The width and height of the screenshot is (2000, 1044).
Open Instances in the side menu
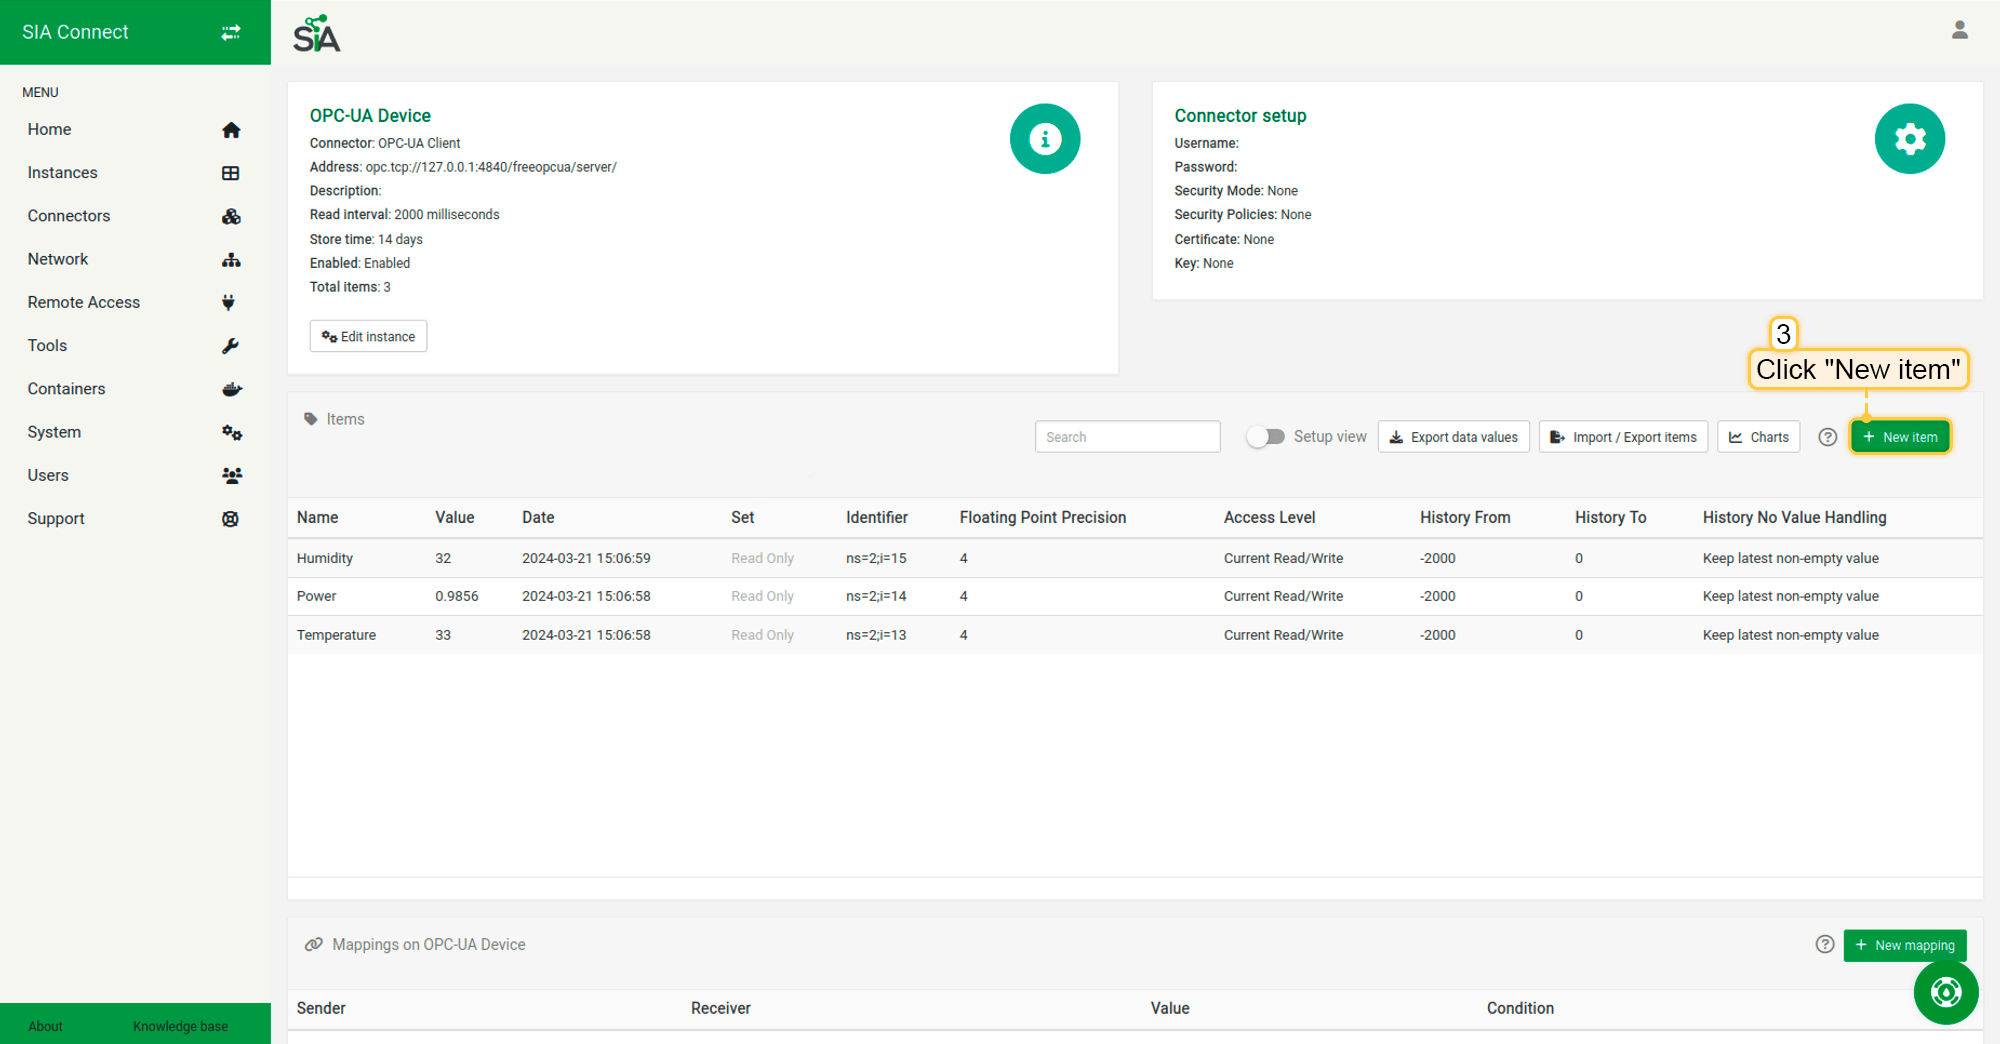[63, 173]
